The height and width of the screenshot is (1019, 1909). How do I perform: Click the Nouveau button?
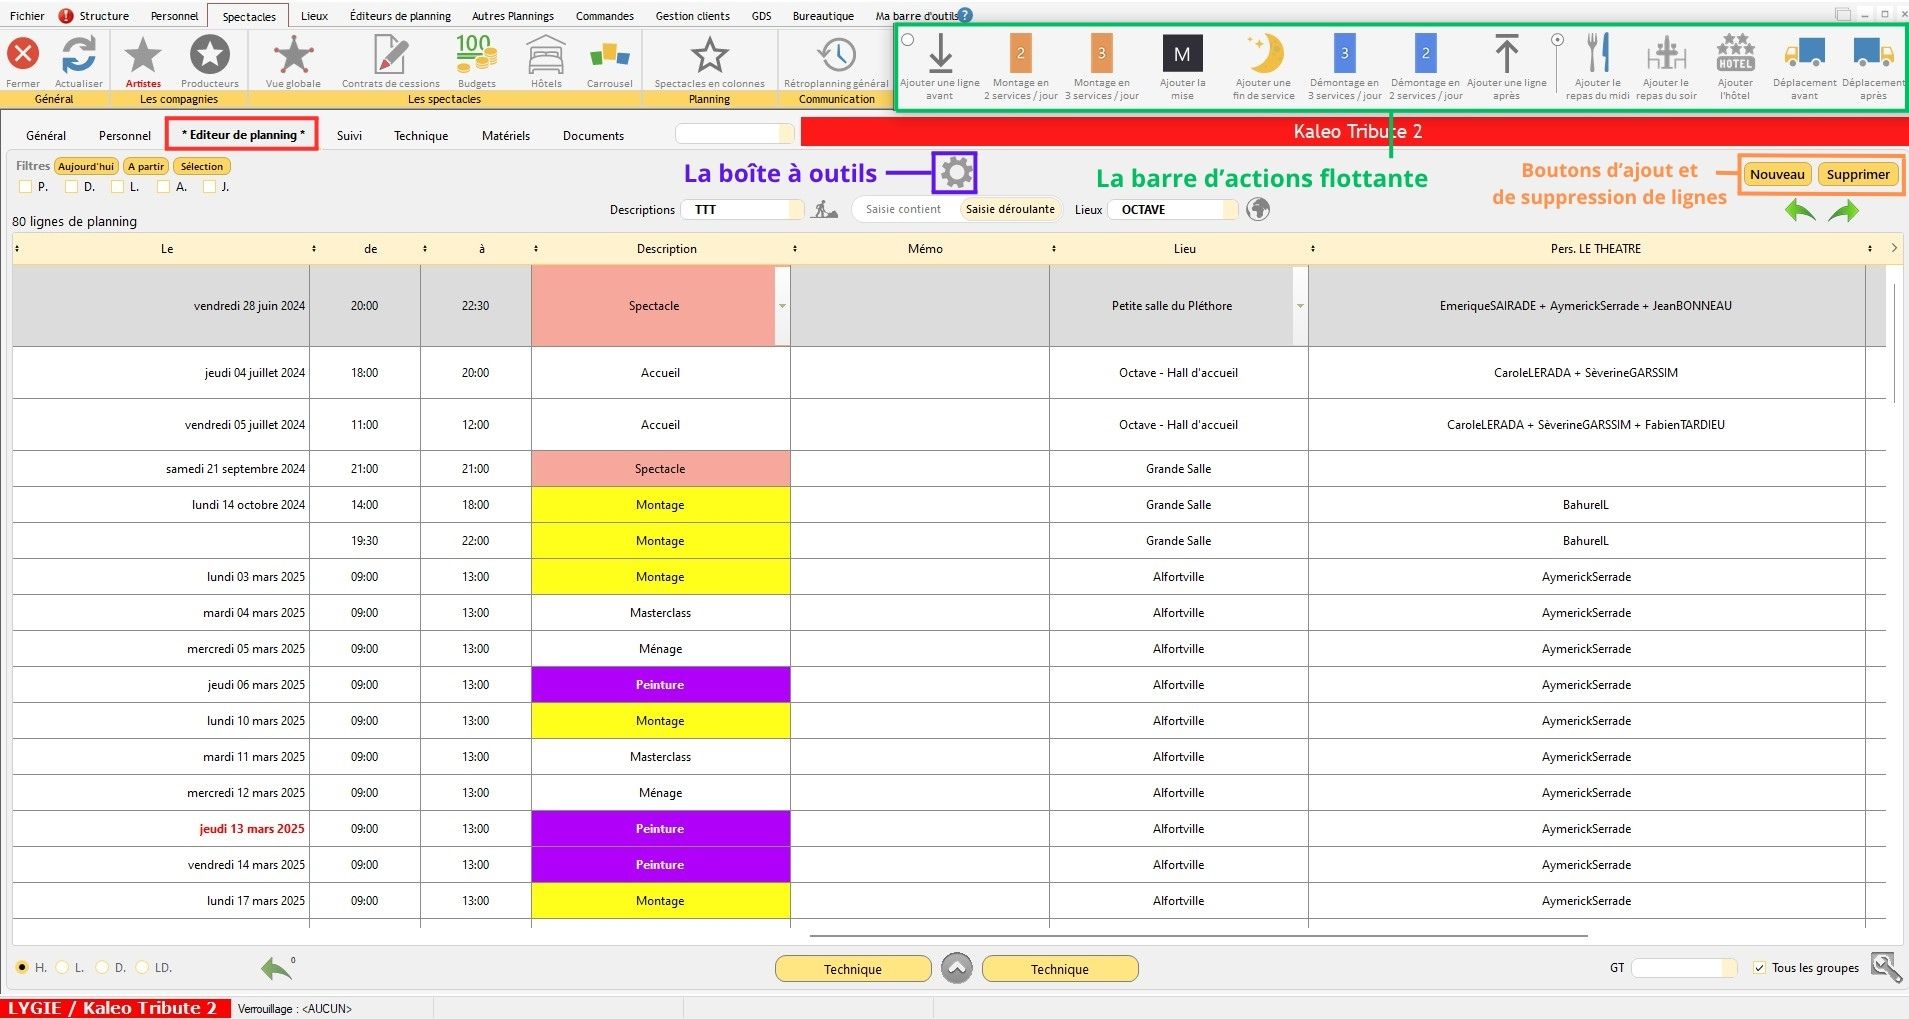click(x=1776, y=175)
